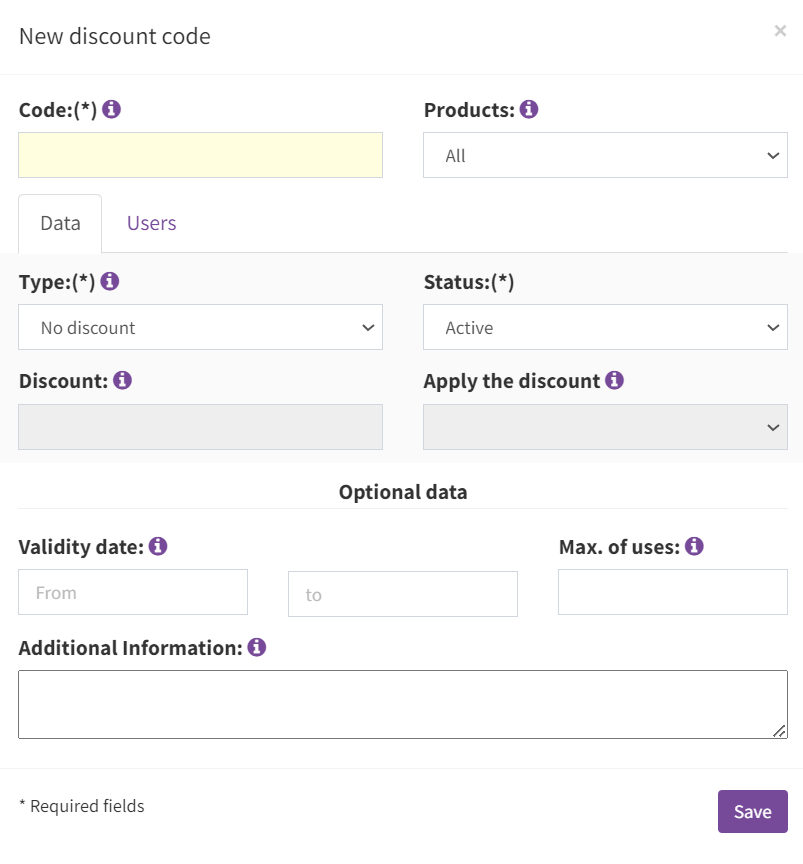Image resolution: width=803 pixels, height=864 pixels.
Task: Show the Max. of uses info icon
Action: tap(694, 546)
